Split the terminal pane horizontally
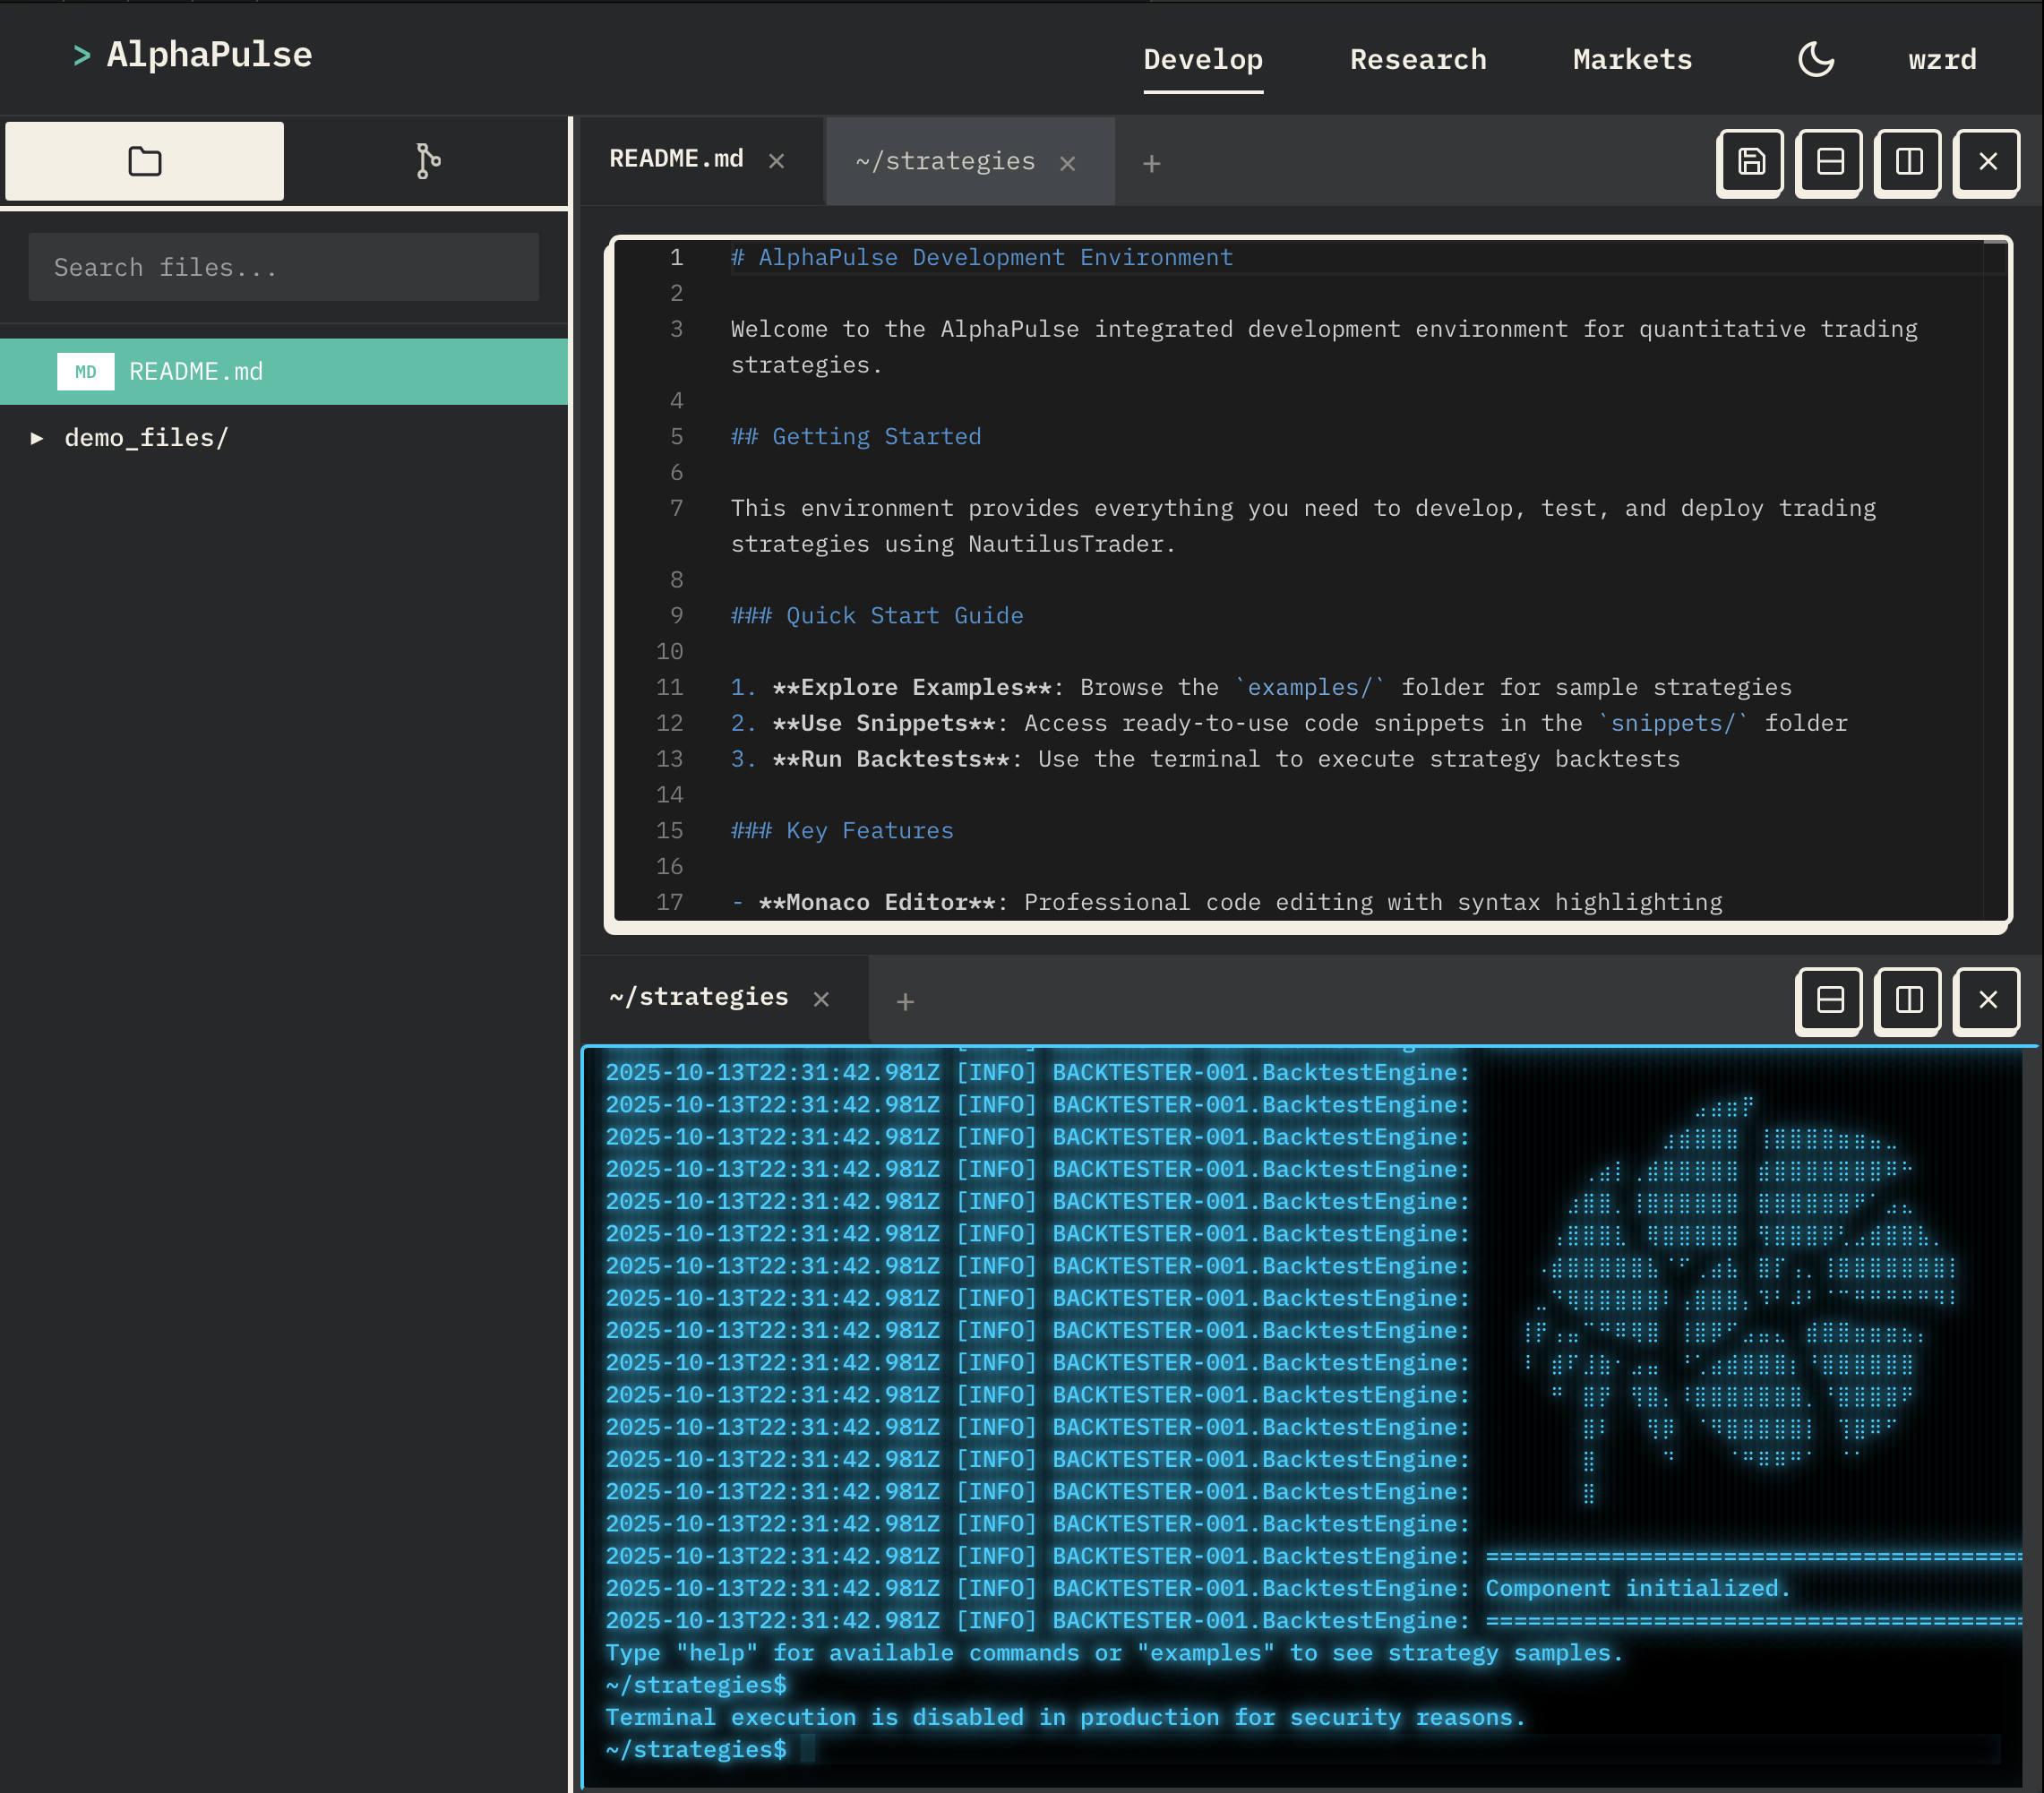The width and height of the screenshot is (2044, 1793). tap(1829, 1000)
